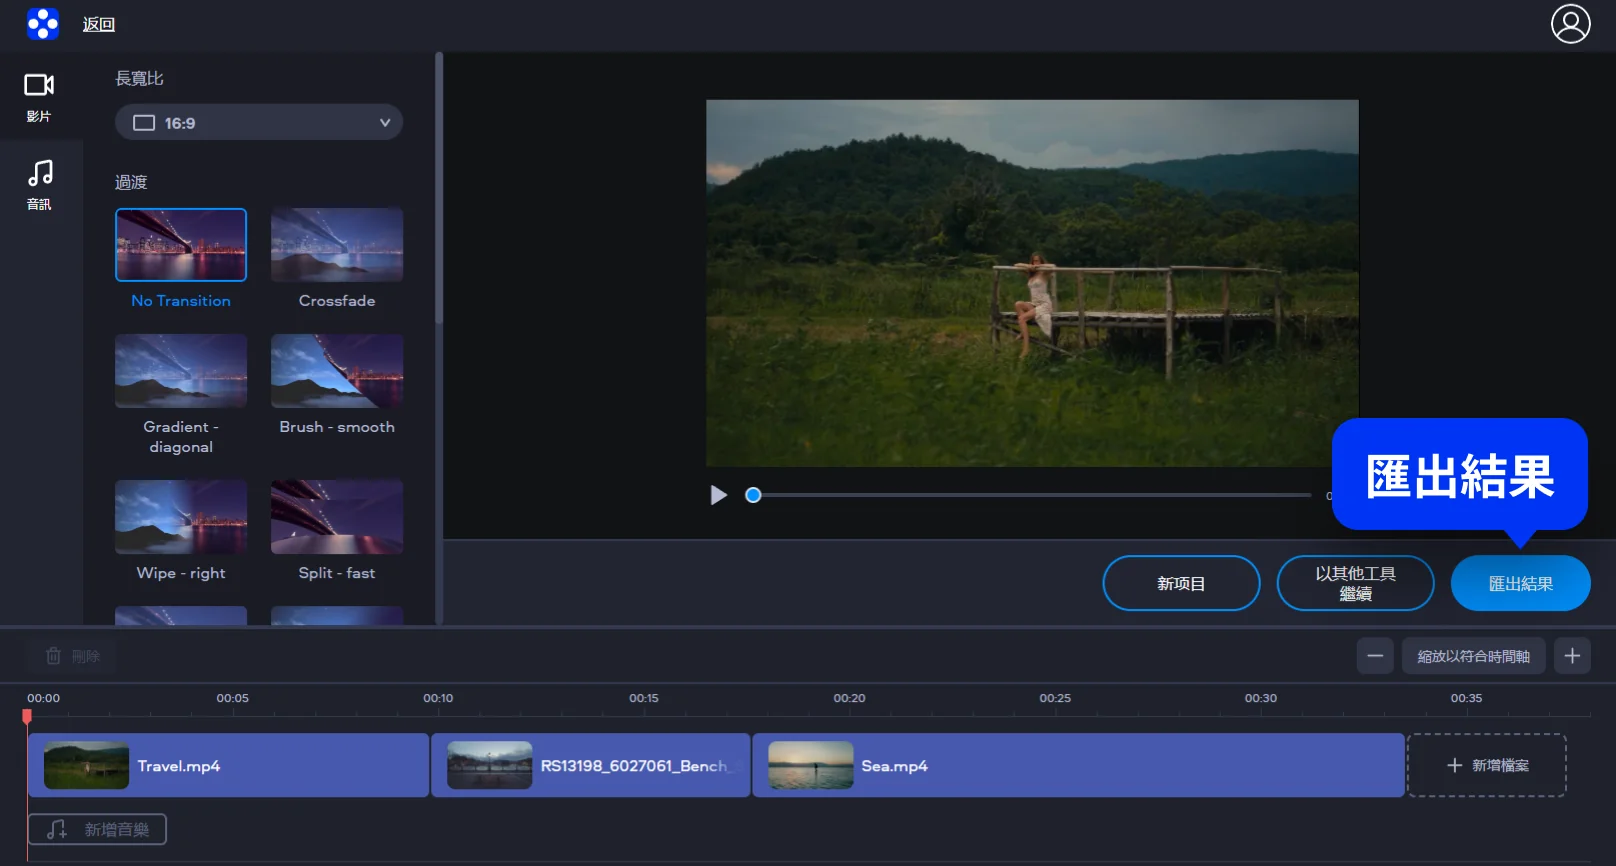The width and height of the screenshot is (1616, 866).
Task: Zoom in the timeline with plus icon
Action: (x=1572, y=656)
